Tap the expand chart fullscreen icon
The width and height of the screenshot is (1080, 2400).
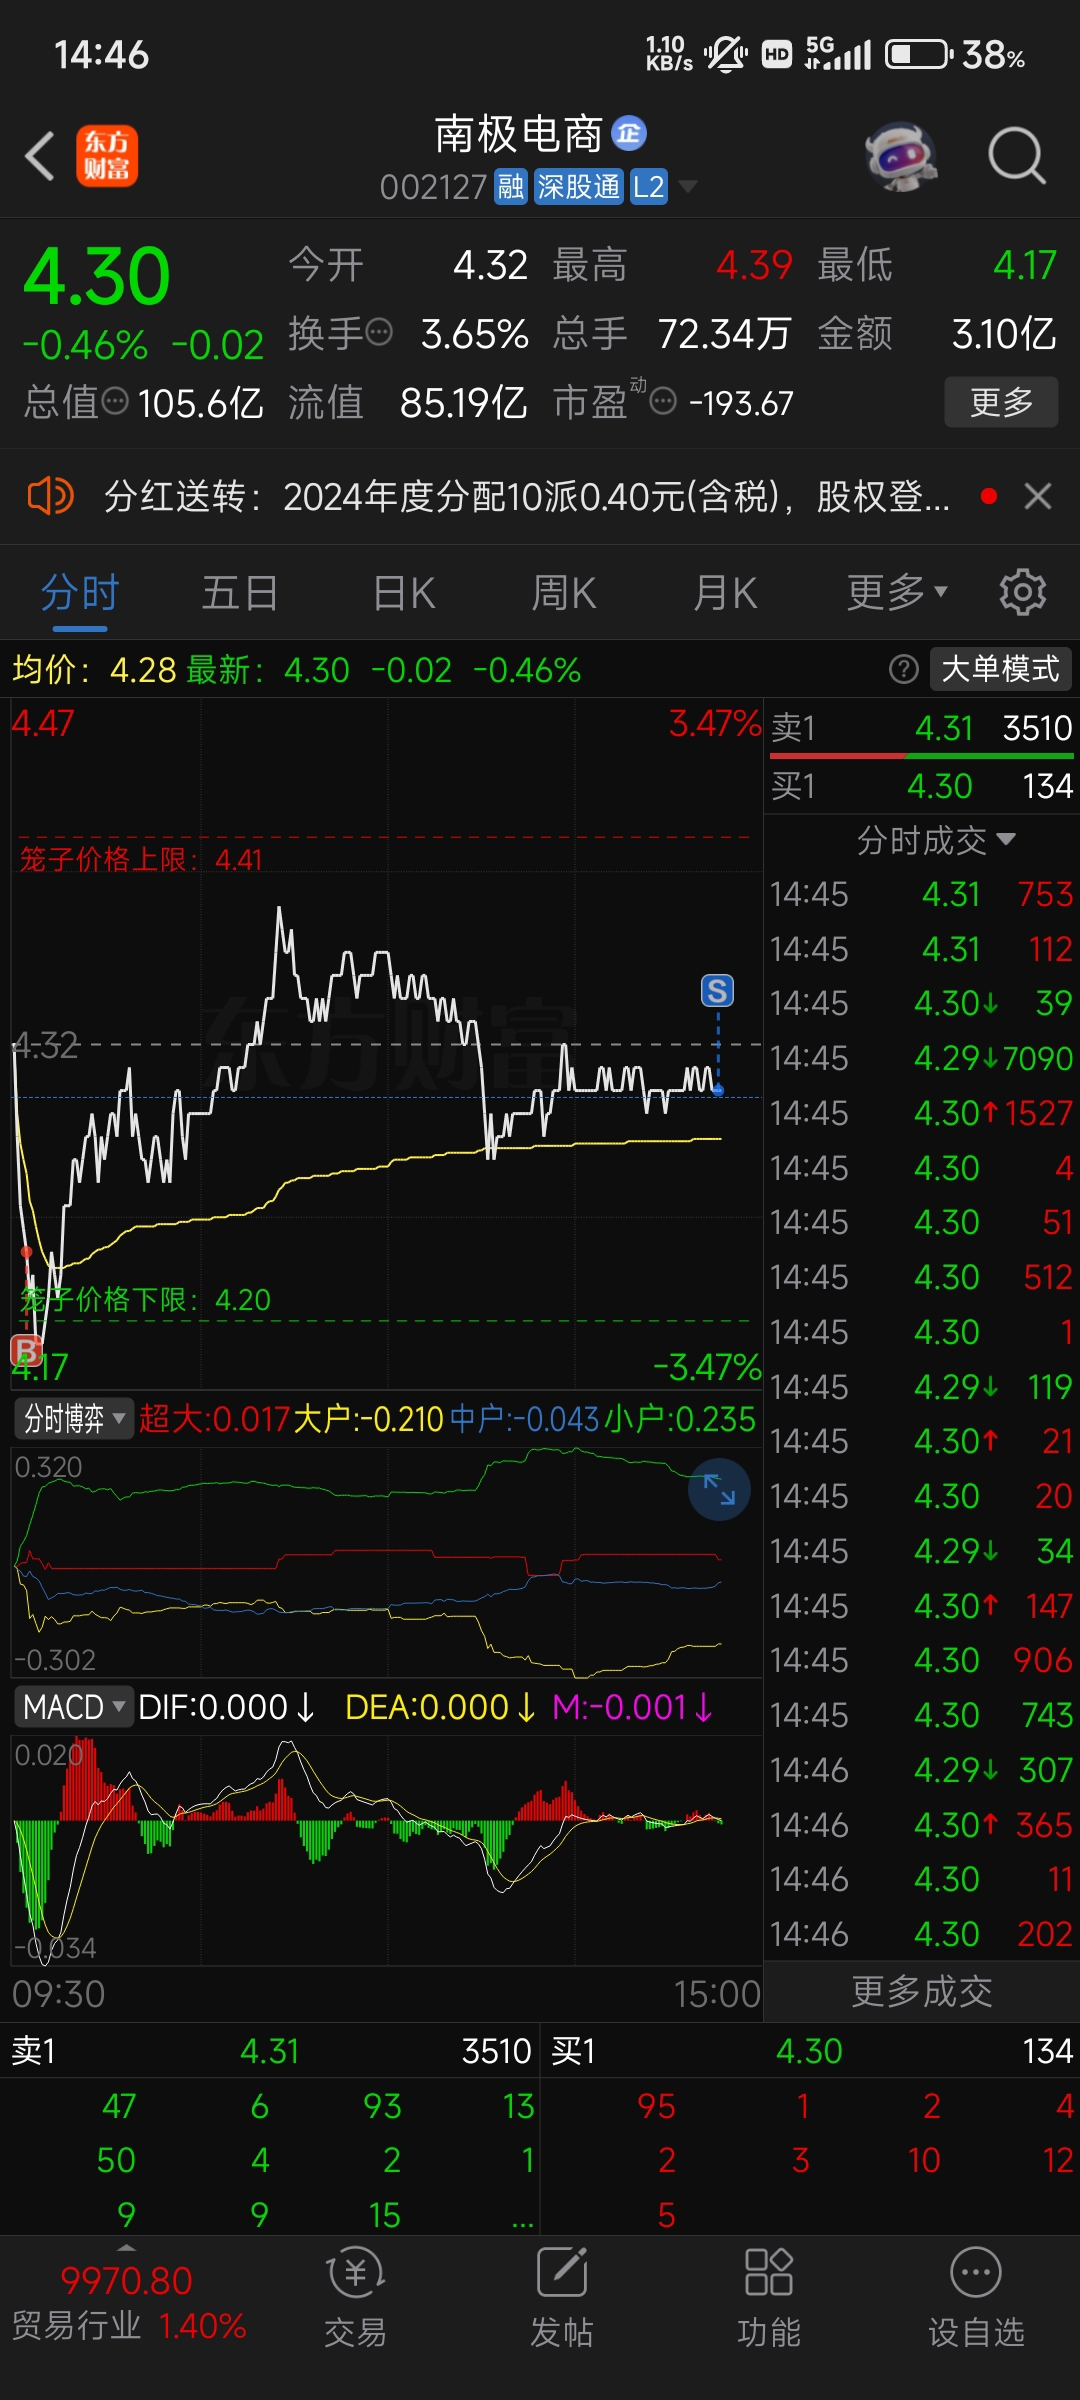[x=719, y=1490]
